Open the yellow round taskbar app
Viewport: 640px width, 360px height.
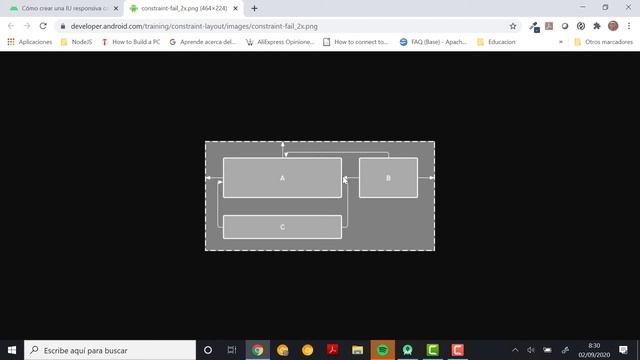pyautogui.click(x=307, y=350)
